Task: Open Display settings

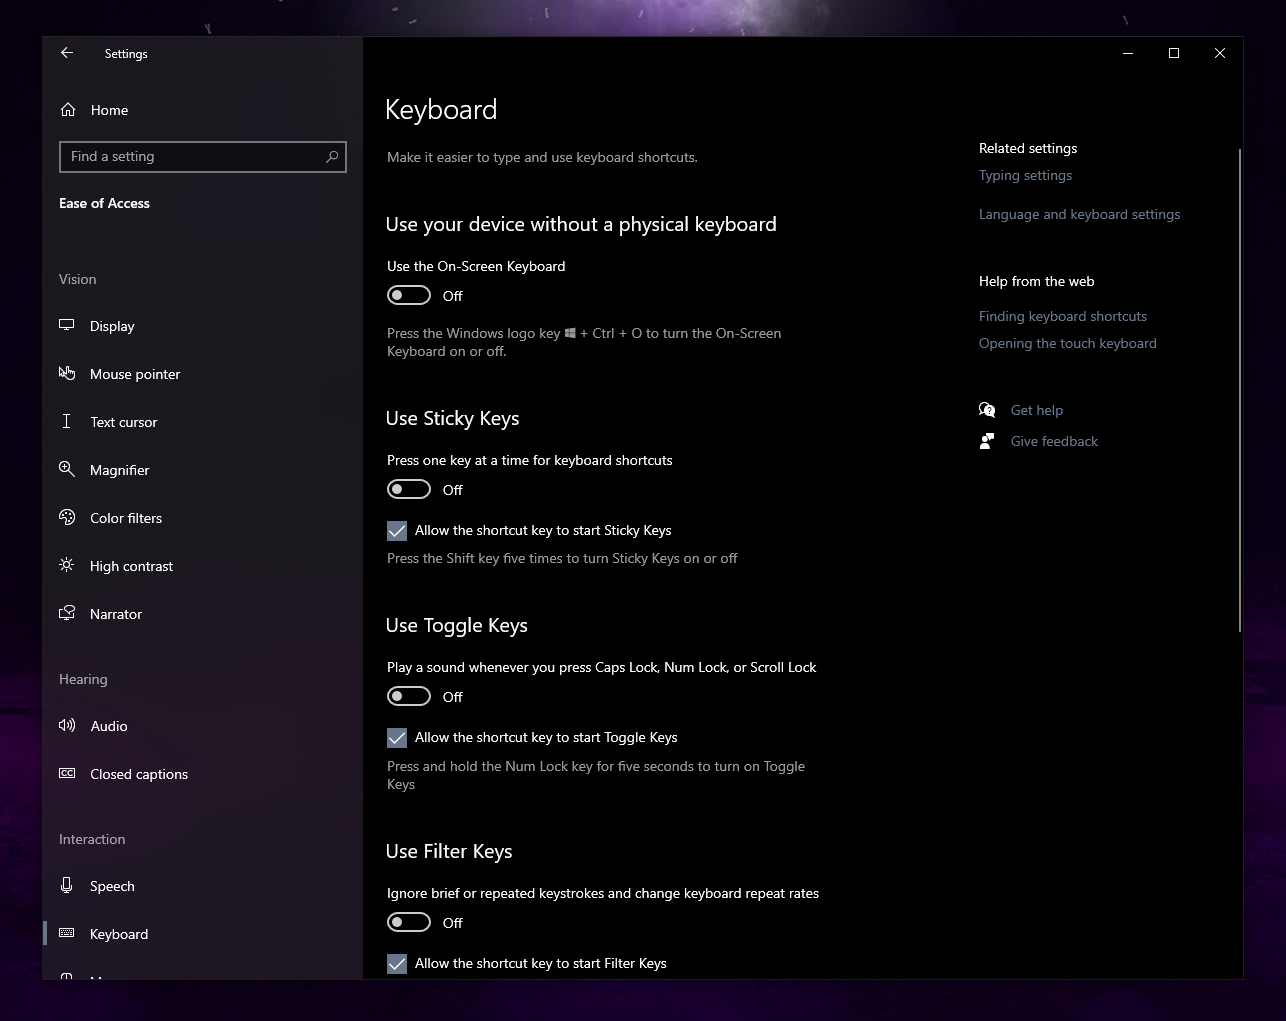Action: click(x=202, y=326)
